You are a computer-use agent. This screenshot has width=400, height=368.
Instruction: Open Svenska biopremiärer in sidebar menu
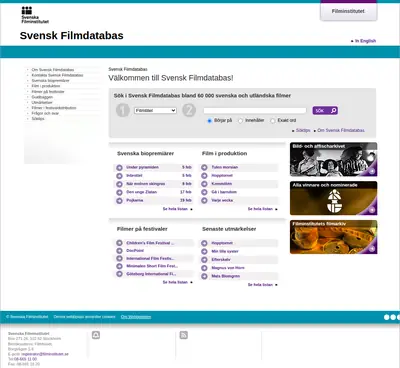pyautogui.click(x=50, y=81)
